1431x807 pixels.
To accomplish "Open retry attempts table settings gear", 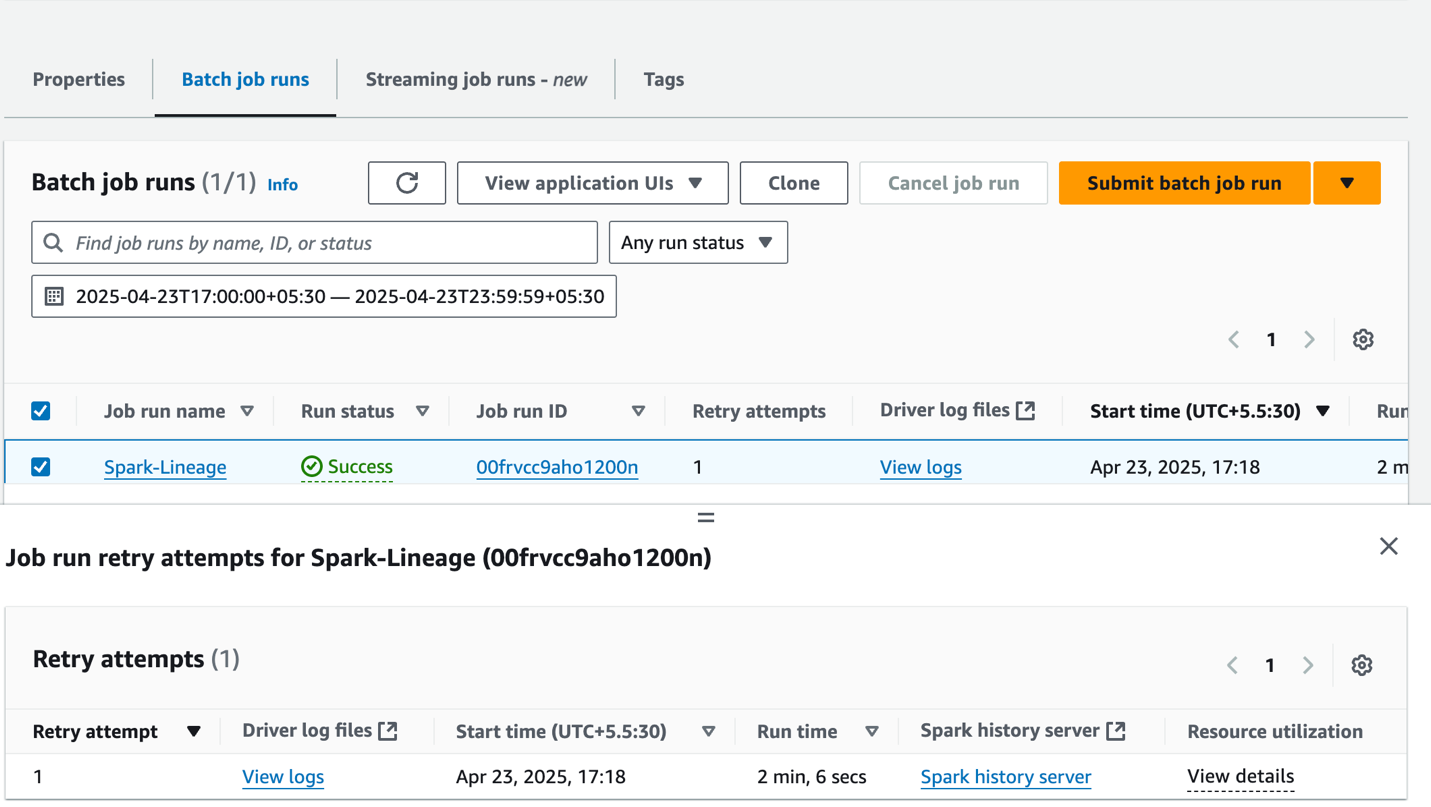I will click(x=1361, y=666).
